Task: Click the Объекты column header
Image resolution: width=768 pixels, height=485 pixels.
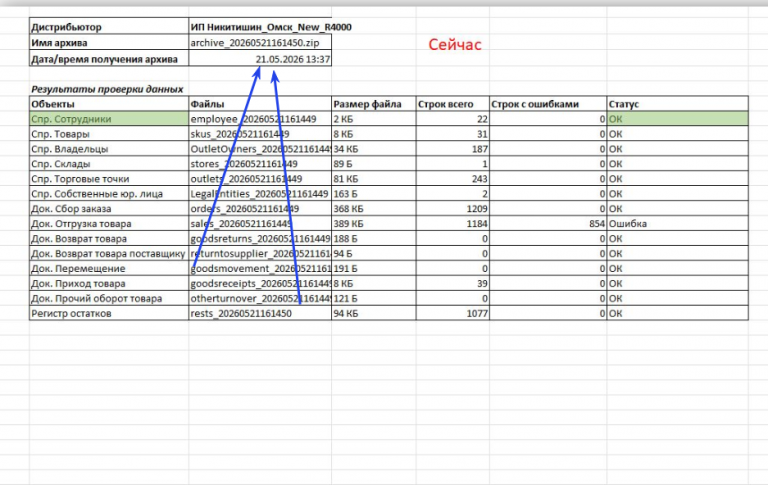Action: pos(109,104)
